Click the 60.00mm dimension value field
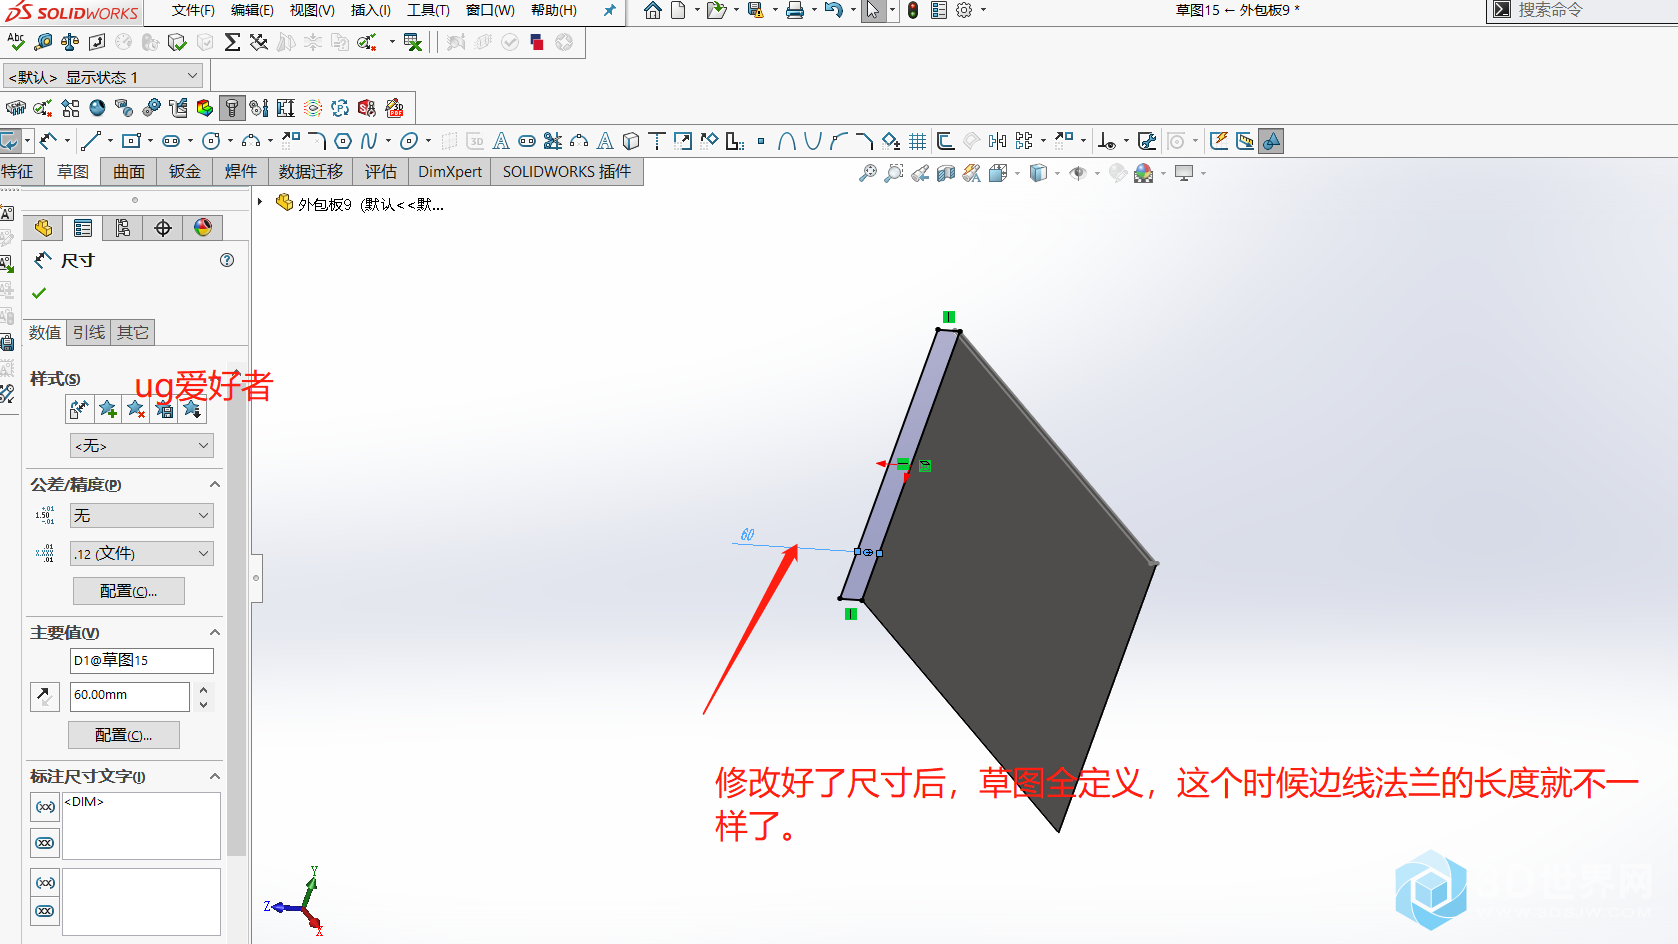The width and height of the screenshot is (1678, 944). point(130,695)
